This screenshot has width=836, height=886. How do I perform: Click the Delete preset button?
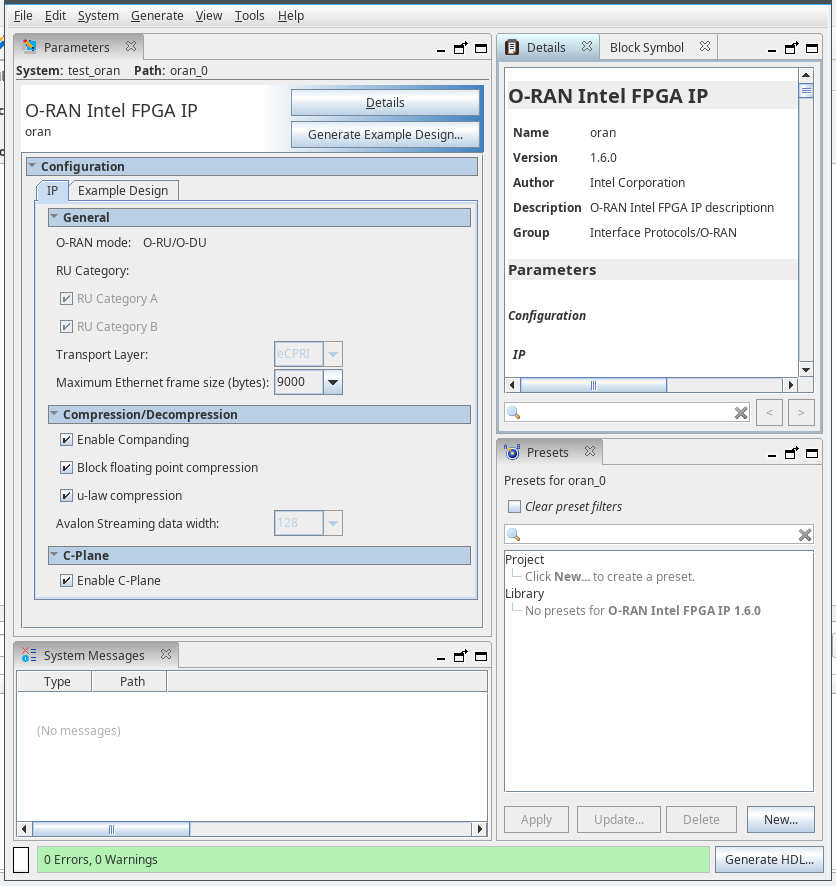tap(701, 819)
